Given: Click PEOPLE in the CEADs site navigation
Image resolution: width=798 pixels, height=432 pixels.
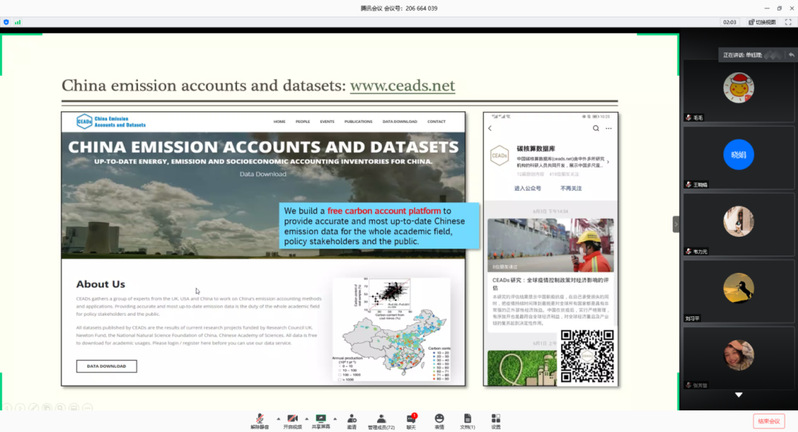Looking at the screenshot, I should [x=303, y=122].
